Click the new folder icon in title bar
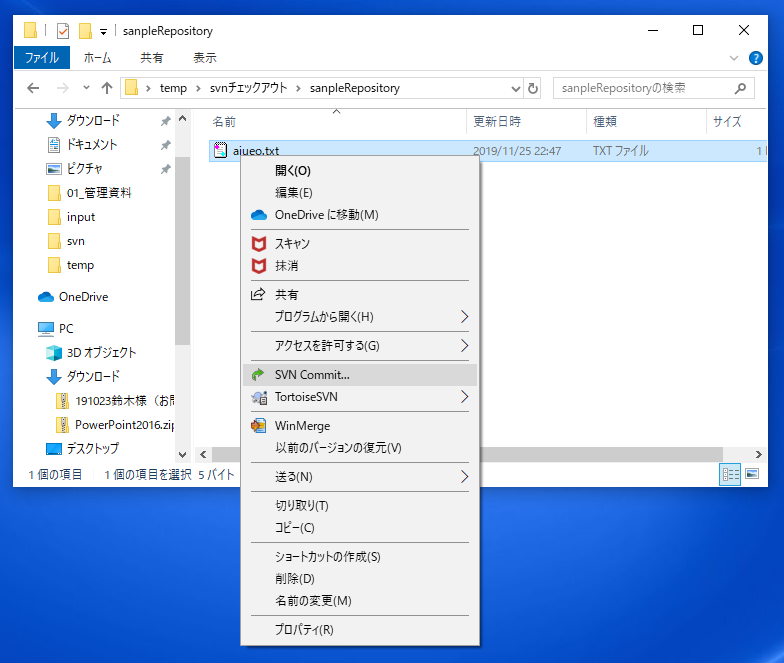This screenshot has width=784, height=663. coord(85,31)
